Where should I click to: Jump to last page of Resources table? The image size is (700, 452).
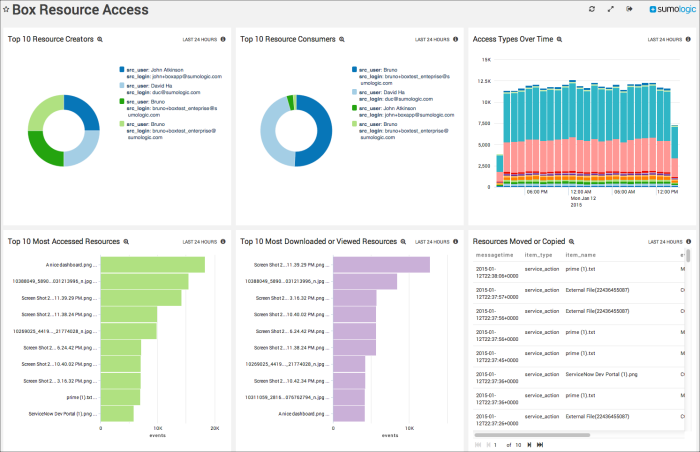point(540,444)
